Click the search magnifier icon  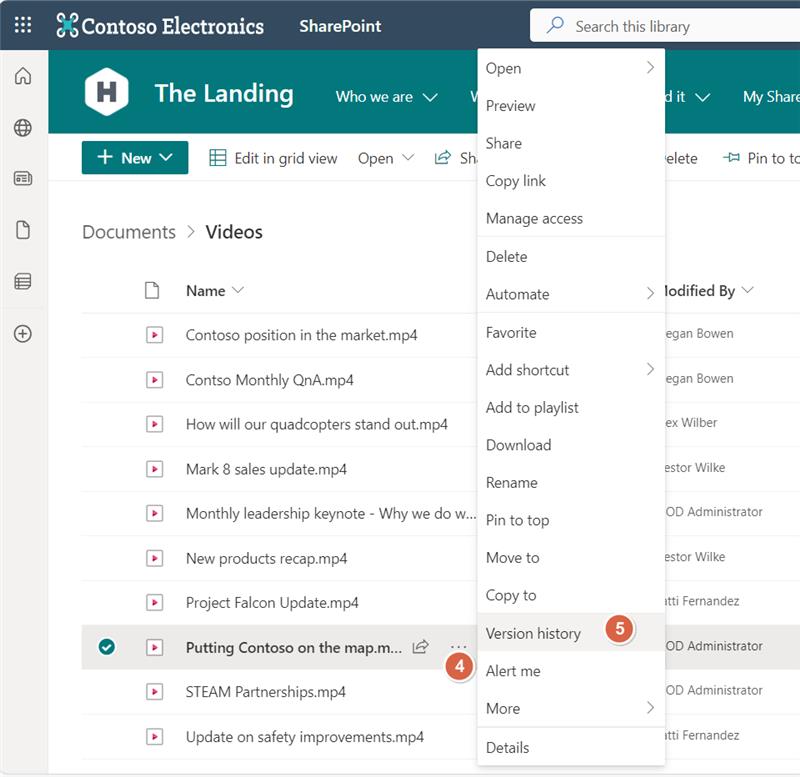tap(555, 25)
